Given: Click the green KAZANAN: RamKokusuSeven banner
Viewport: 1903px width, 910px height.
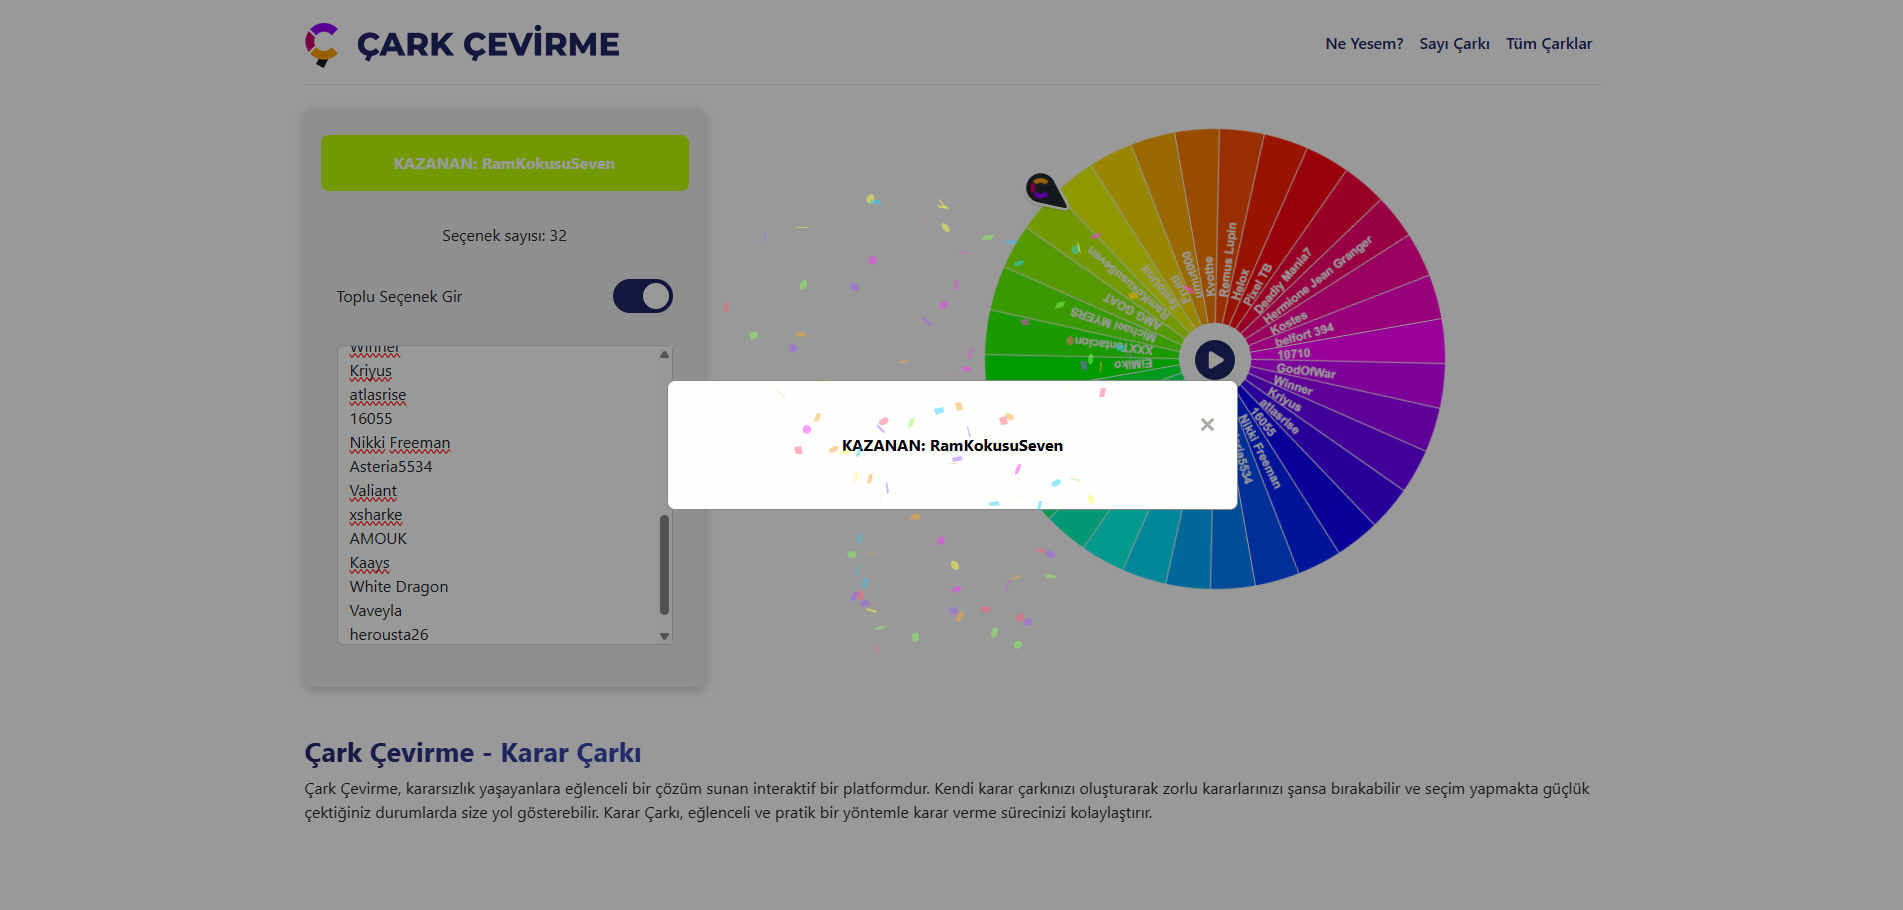Looking at the screenshot, I should (x=505, y=163).
